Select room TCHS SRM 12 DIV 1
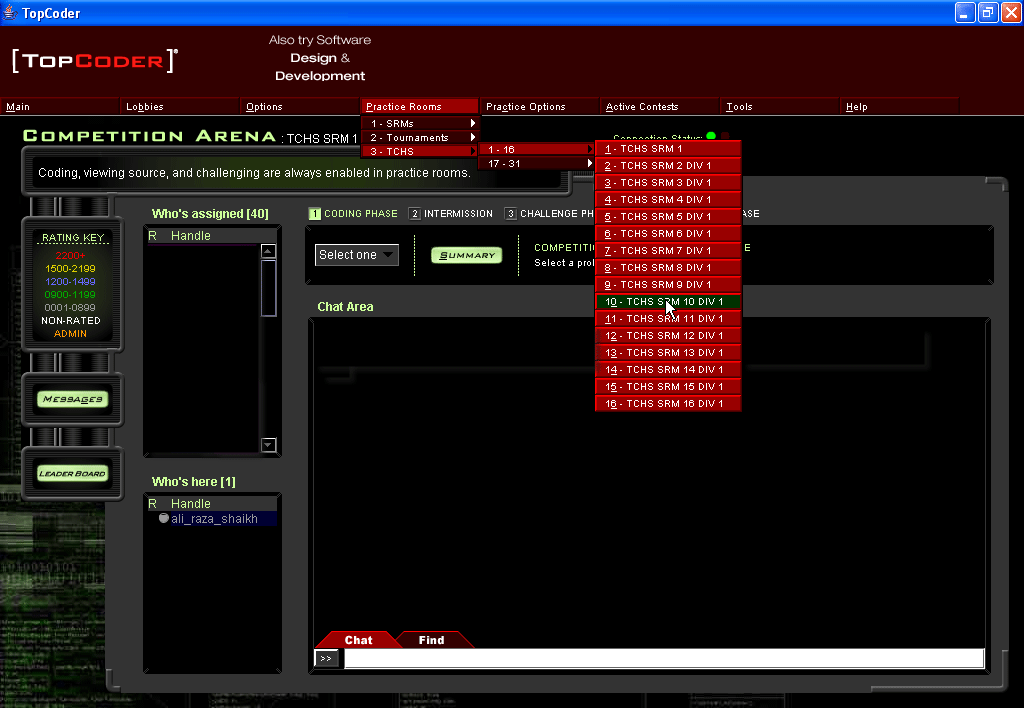This screenshot has height=708, width=1025. [x=668, y=336]
